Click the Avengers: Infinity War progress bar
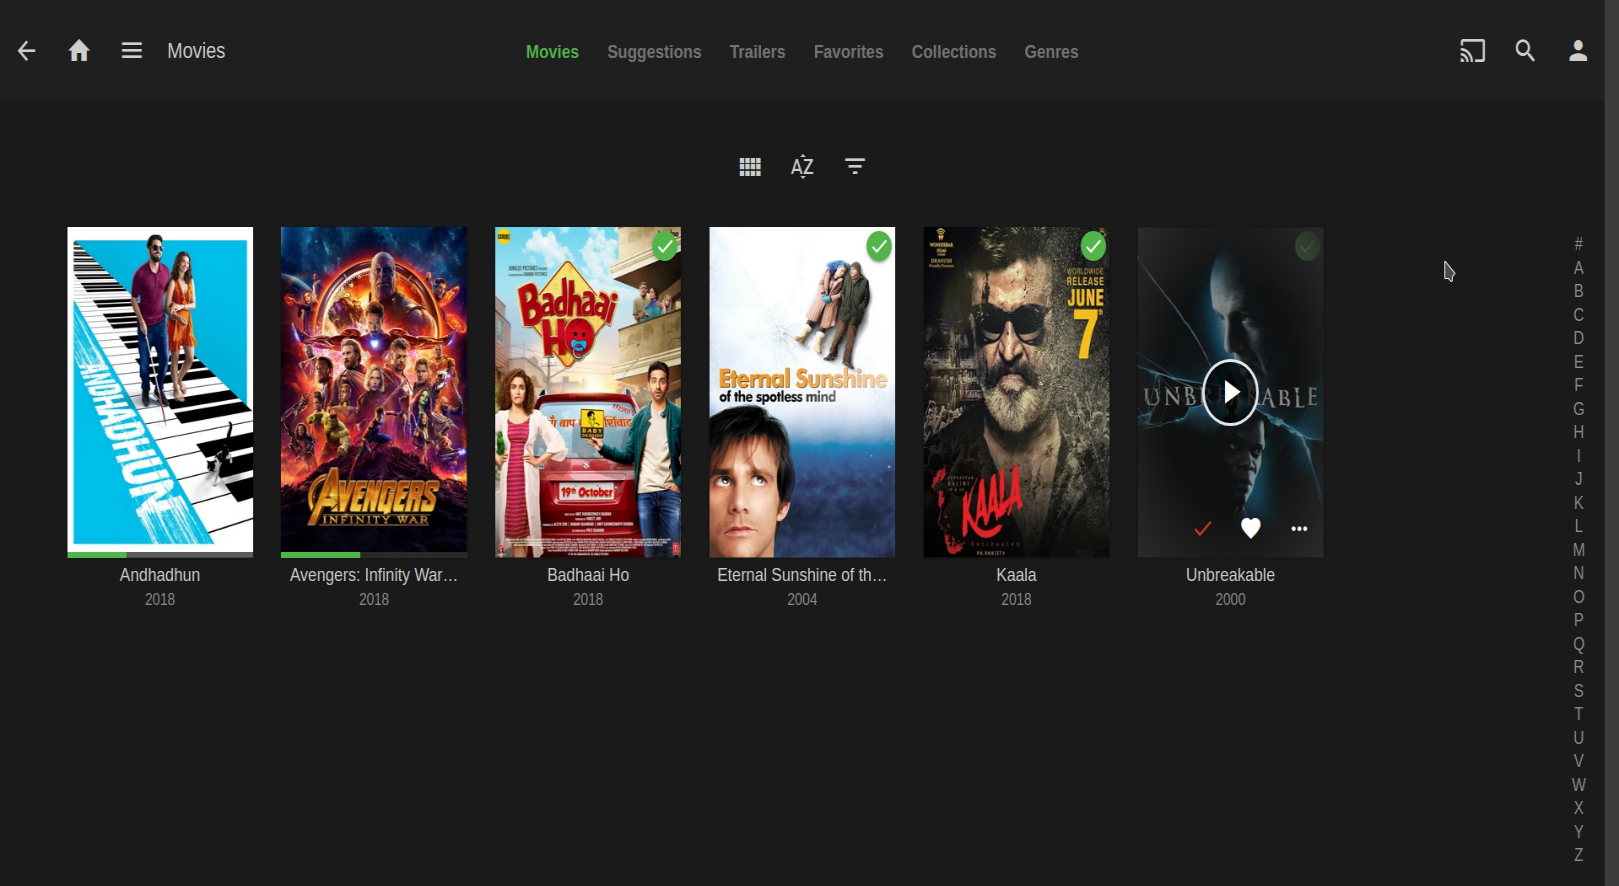The image size is (1619, 886). 374,555
